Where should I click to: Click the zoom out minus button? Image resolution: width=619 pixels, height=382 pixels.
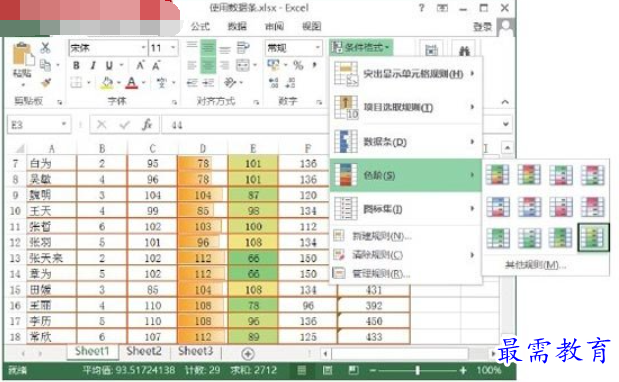point(373,370)
